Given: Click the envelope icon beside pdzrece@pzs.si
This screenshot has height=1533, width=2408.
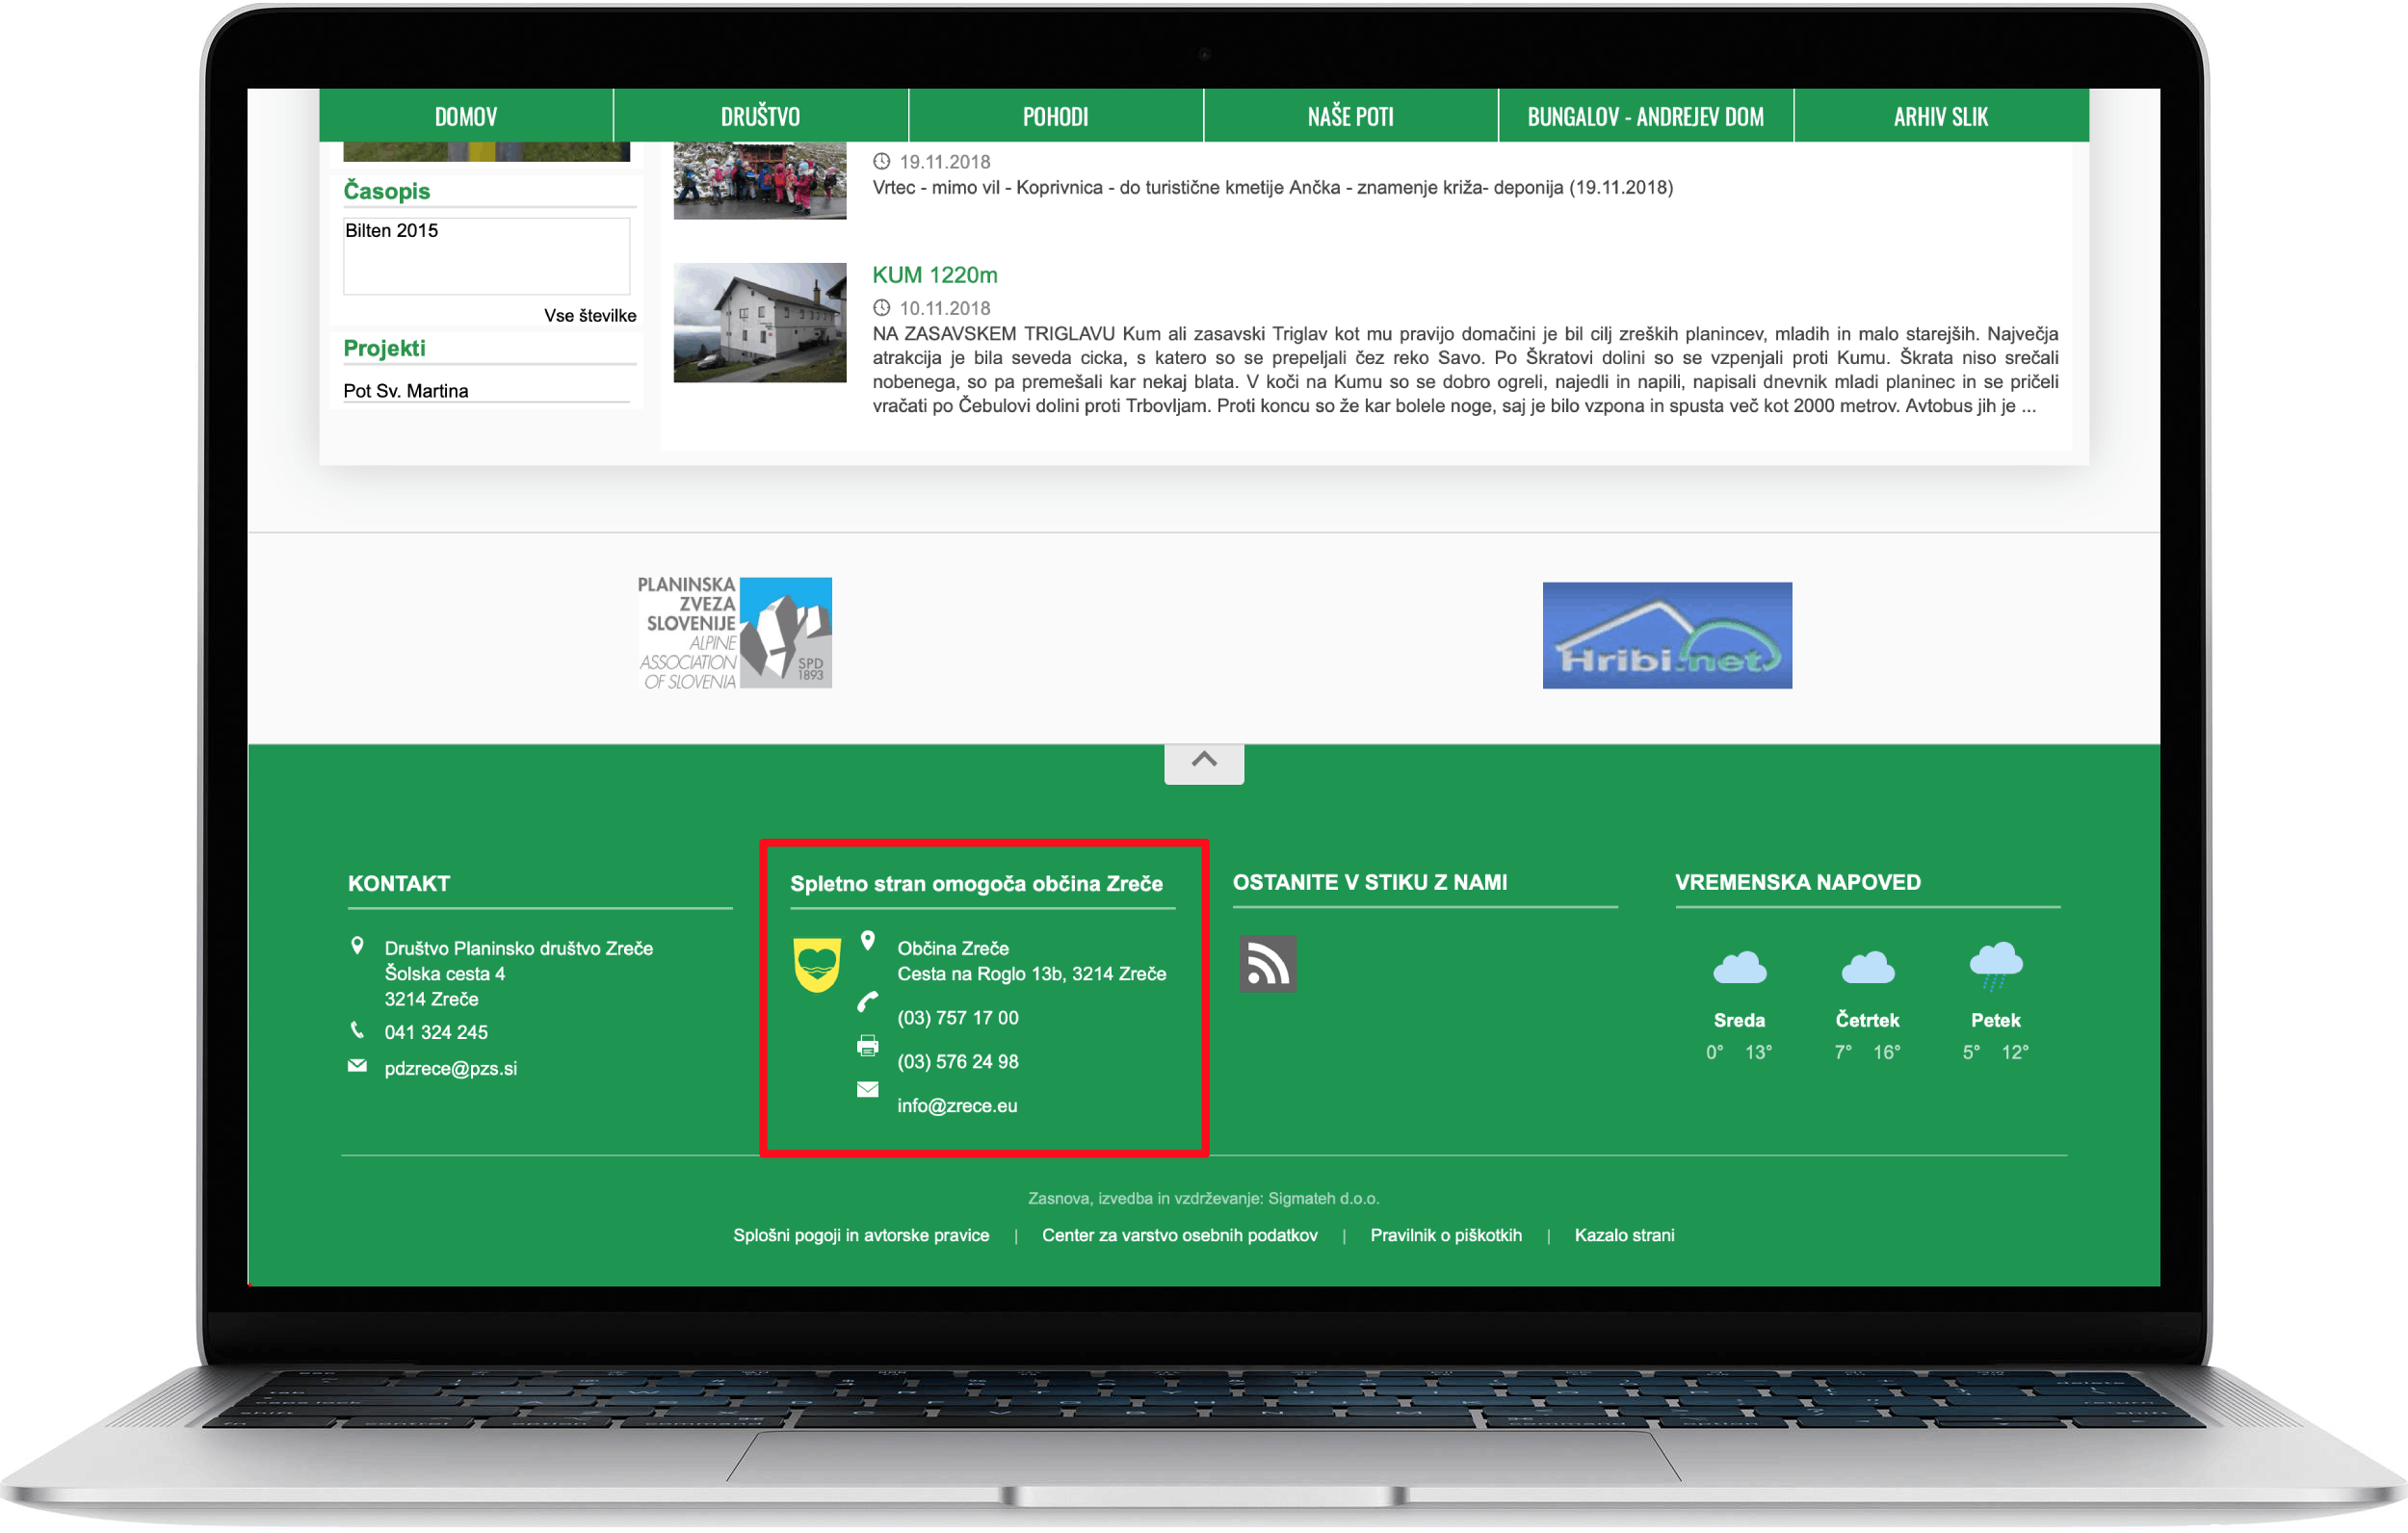Looking at the screenshot, I should [x=357, y=1066].
